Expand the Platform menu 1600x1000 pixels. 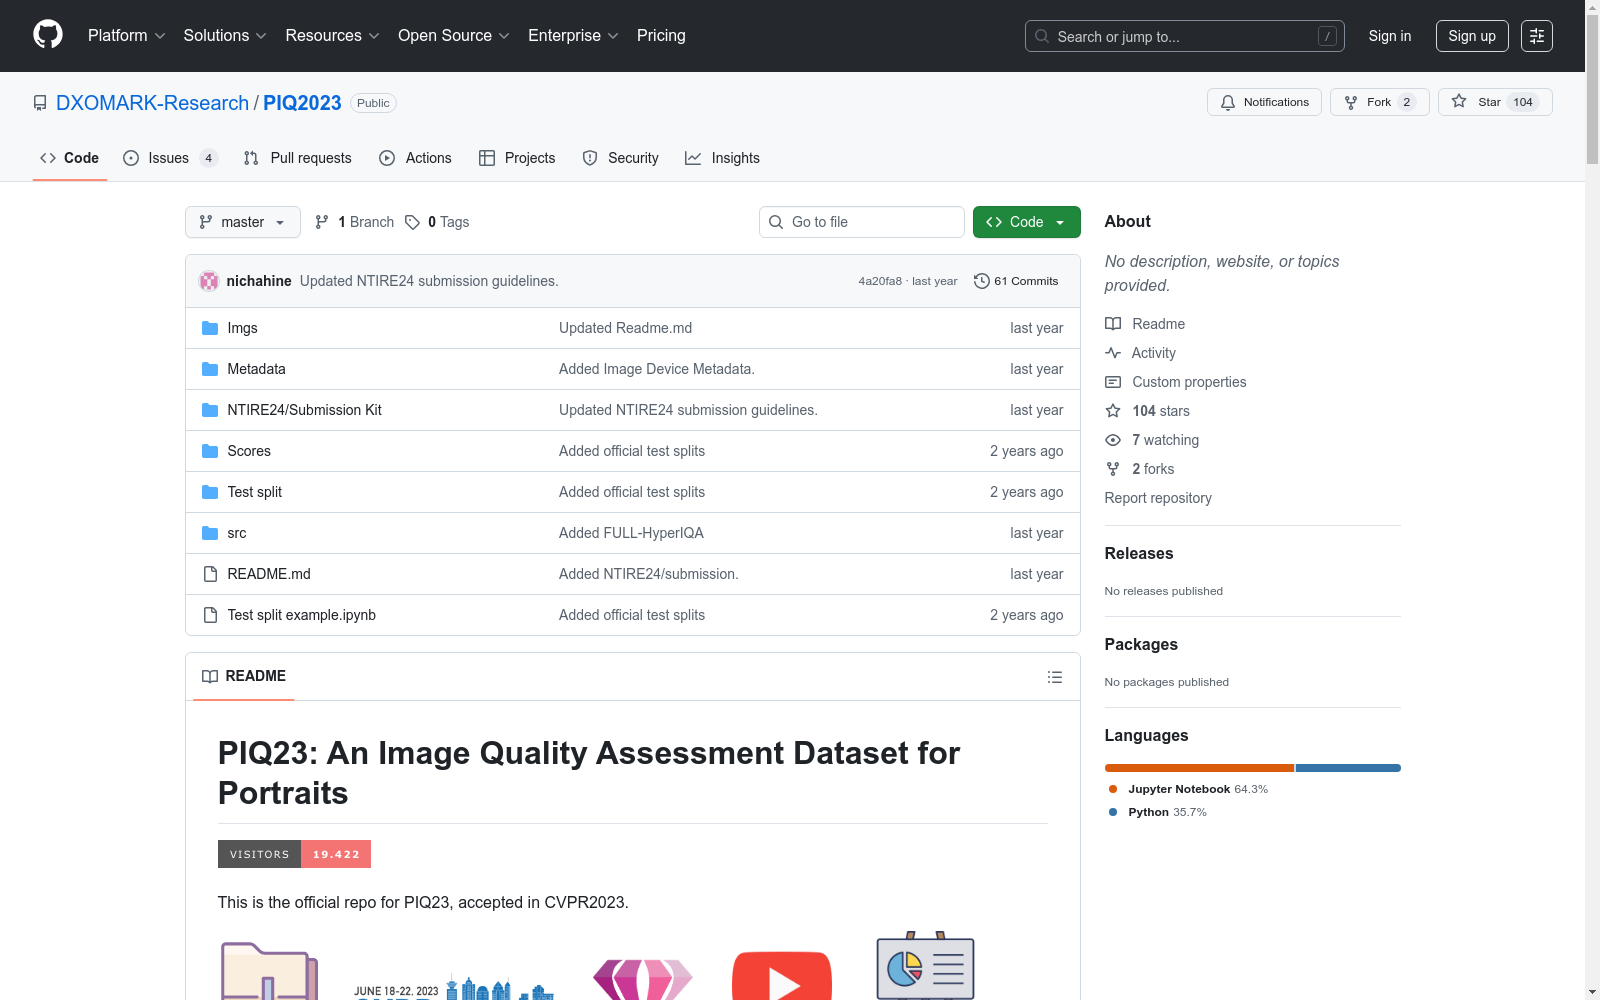(126, 36)
